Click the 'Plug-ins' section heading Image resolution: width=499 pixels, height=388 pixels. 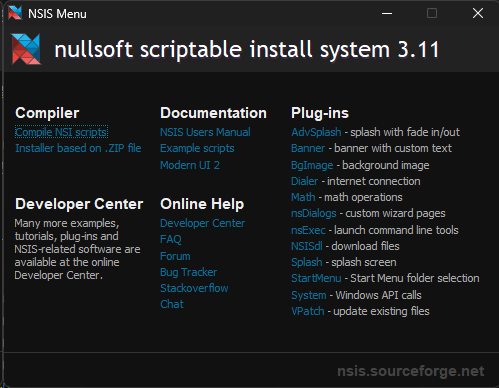[x=320, y=113]
